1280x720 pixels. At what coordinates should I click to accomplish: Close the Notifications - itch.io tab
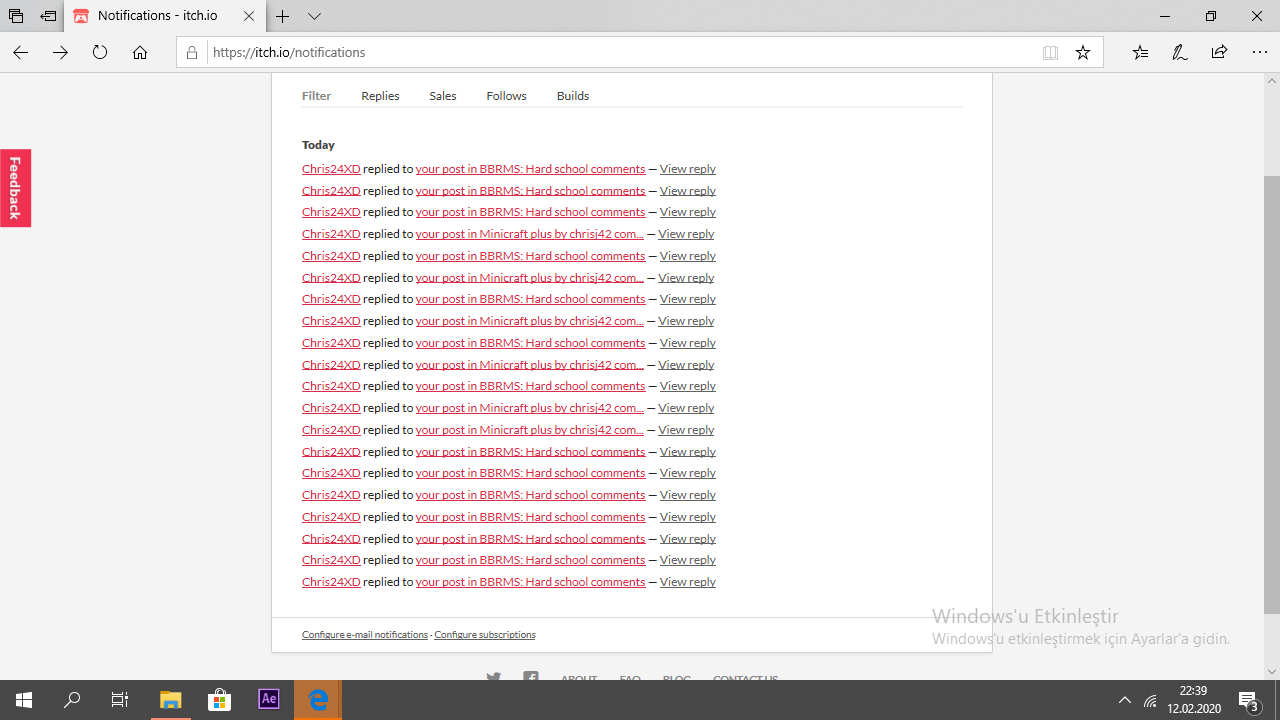pyautogui.click(x=250, y=16)
